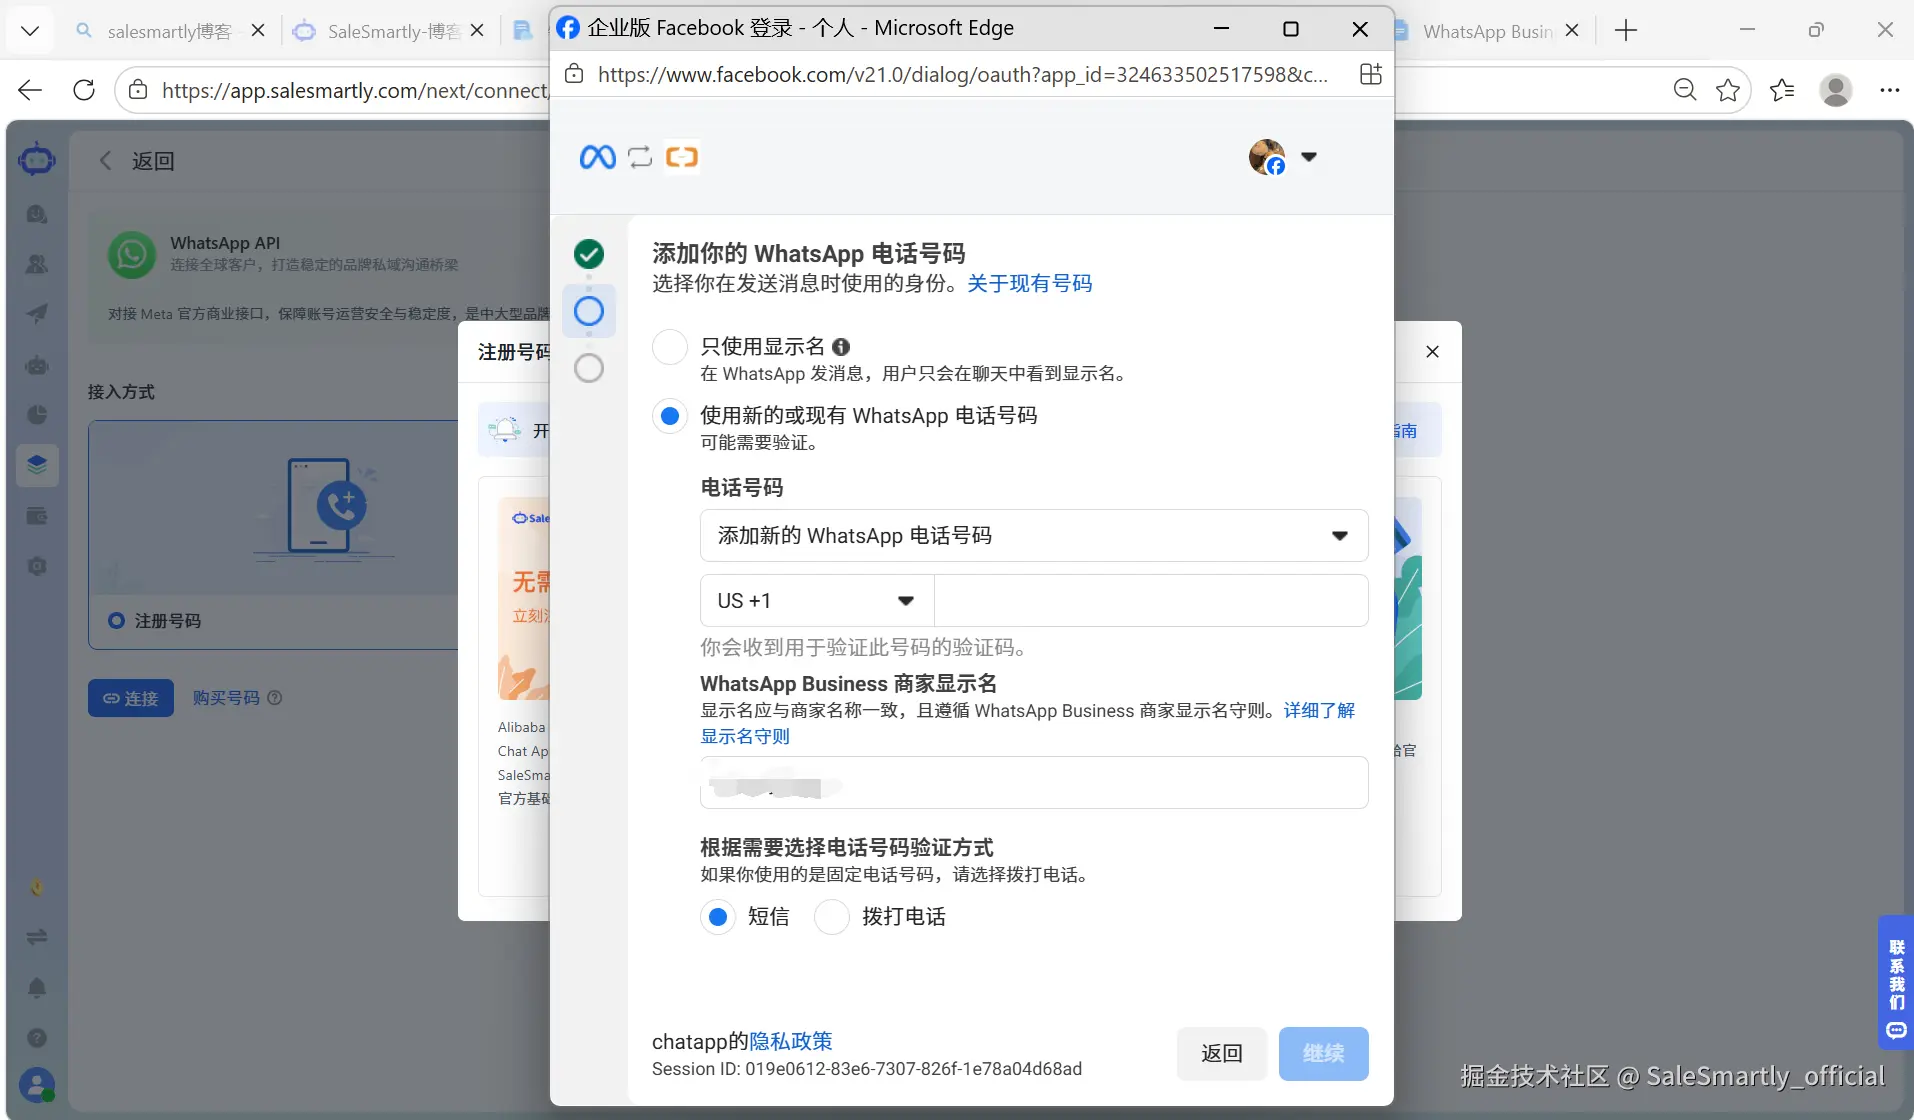This screenshot has height=1120, width=1914.
Task: Open the tab list chevron in Edge
Action: click(x=30, y=31)
